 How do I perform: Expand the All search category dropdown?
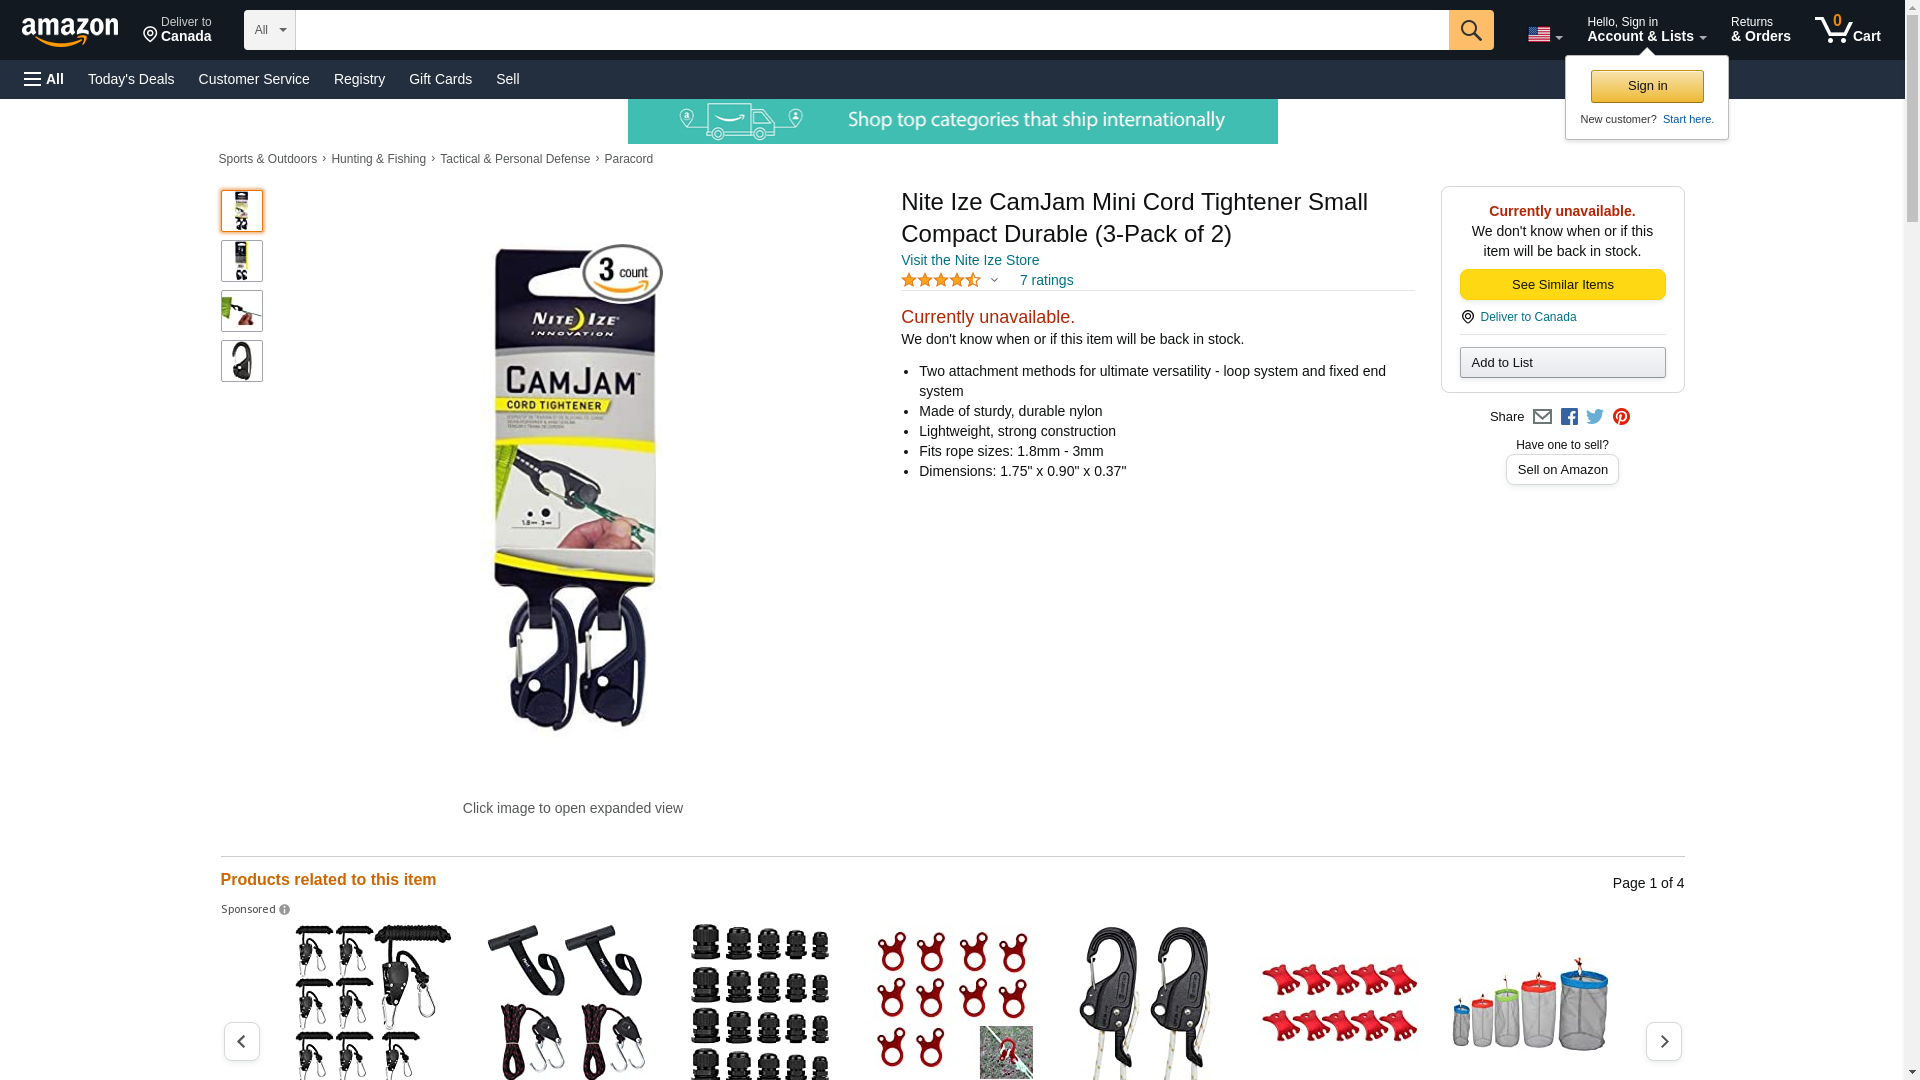(x=269, y=30)
